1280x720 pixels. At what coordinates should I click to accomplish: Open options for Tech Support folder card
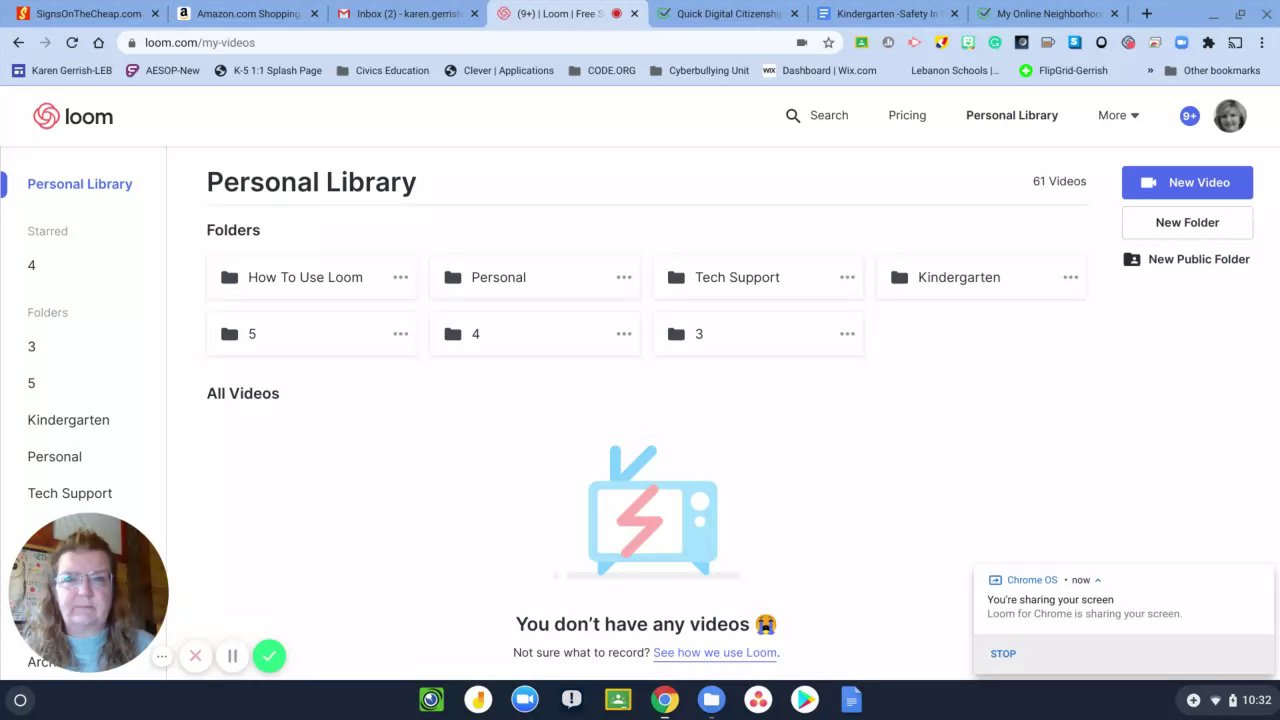pos(847,277)
